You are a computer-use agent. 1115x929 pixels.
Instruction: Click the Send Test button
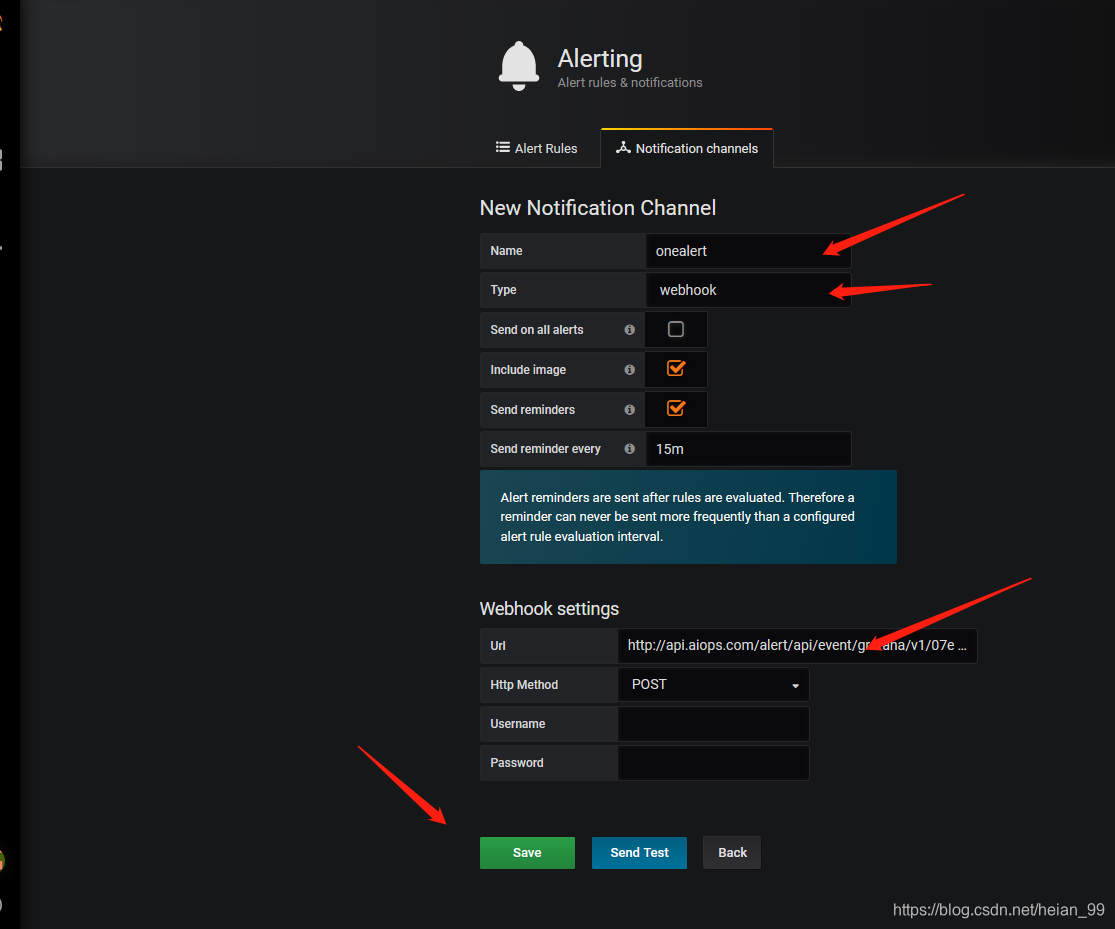[639, 852]
